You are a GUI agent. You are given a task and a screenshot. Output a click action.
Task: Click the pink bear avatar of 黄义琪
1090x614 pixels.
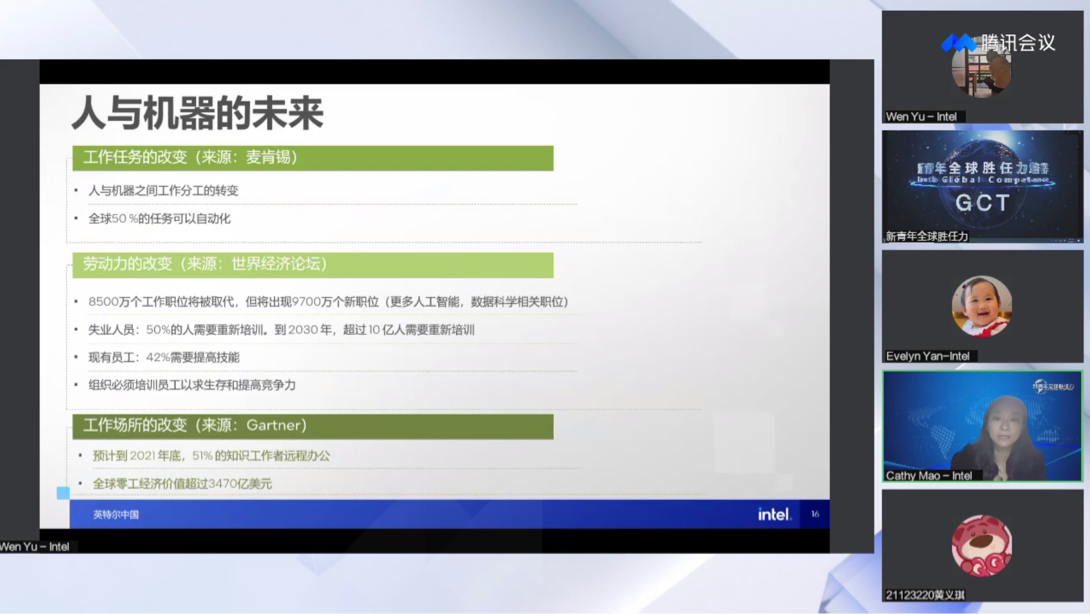pos(981,546)
